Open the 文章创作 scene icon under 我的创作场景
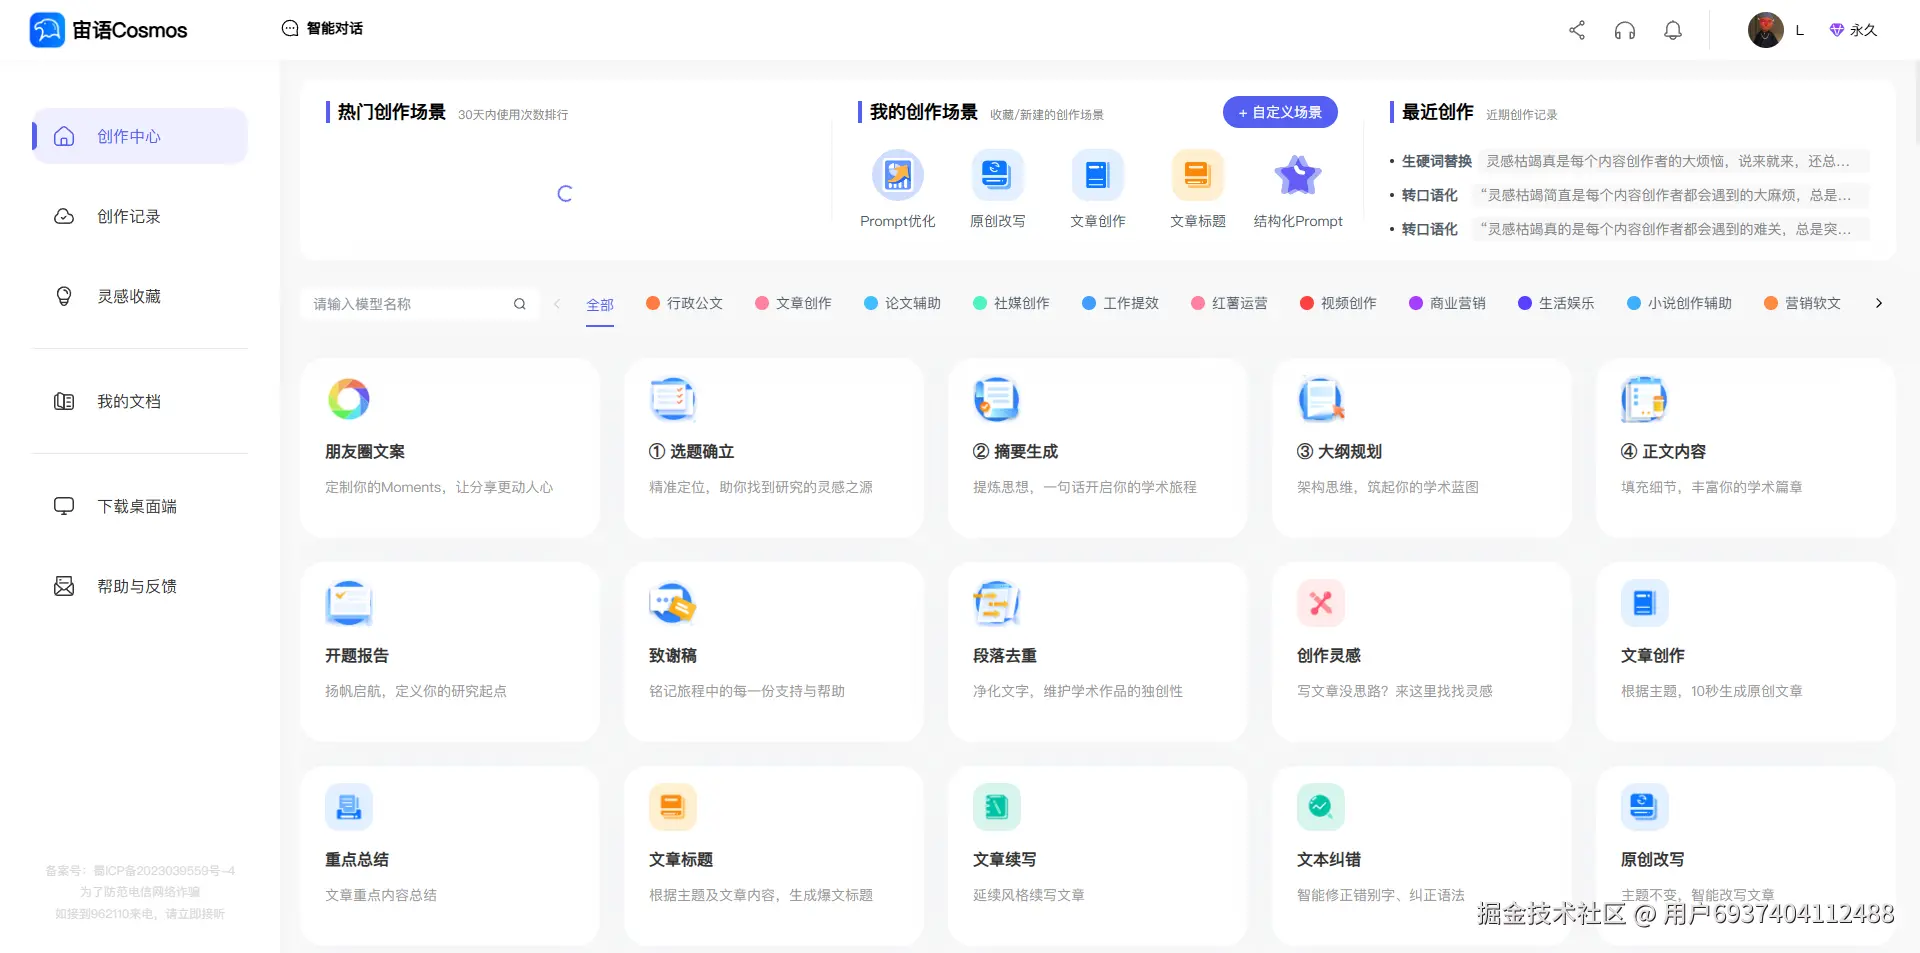This screenshot has height=953, width=1920. coord(1098,175)
